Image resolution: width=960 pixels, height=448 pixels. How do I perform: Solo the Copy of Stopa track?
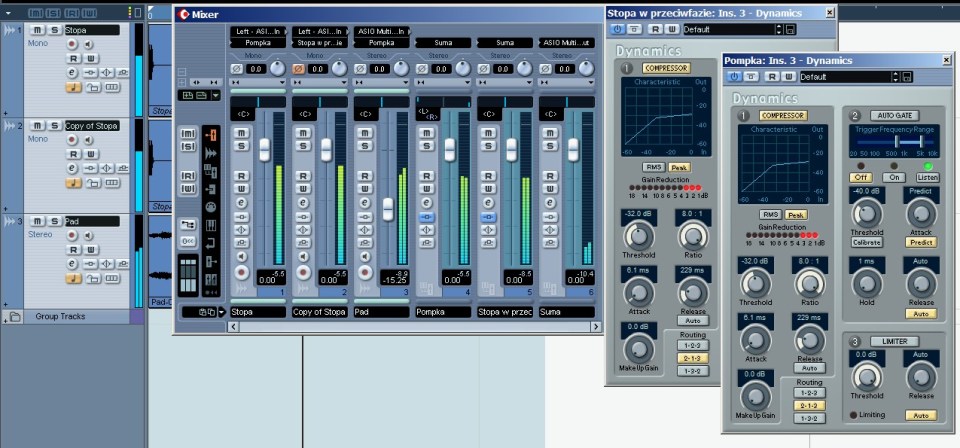53,126
